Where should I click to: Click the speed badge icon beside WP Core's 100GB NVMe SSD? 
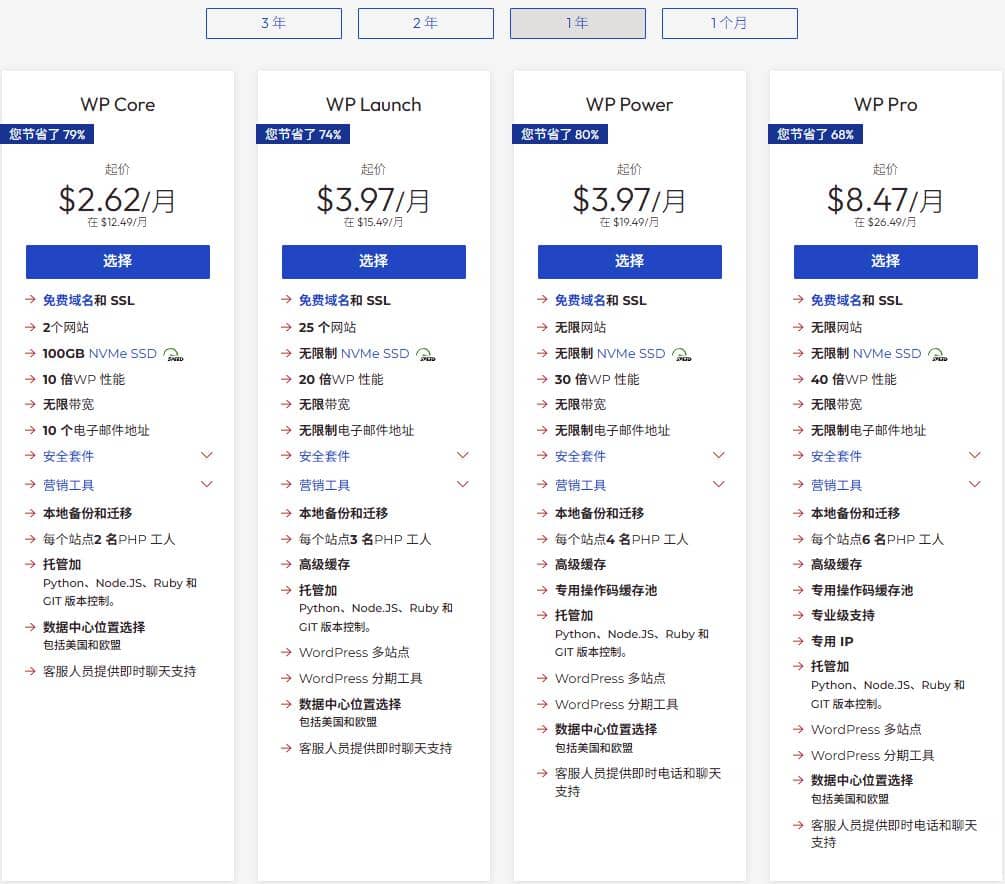(174, 353)
